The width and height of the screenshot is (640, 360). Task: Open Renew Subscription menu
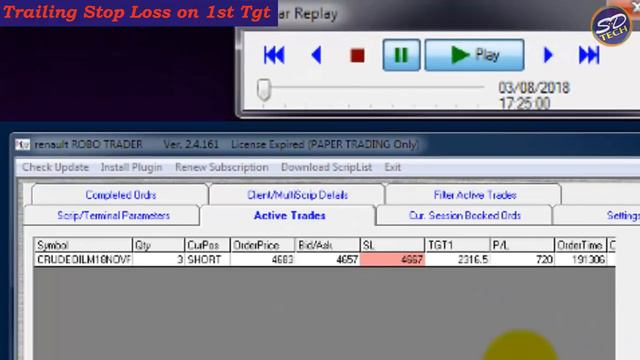click(222, 167)
